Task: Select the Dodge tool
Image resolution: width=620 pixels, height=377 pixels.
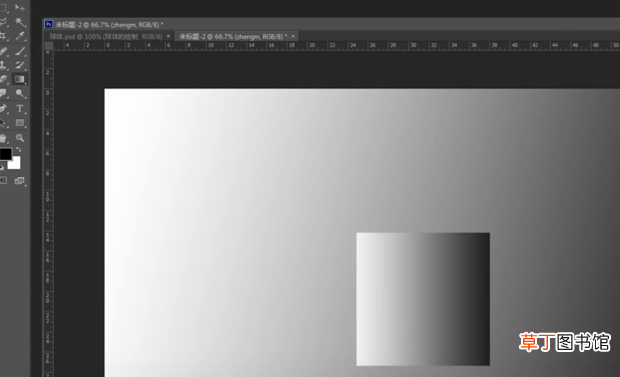Action: click(20, 94)
